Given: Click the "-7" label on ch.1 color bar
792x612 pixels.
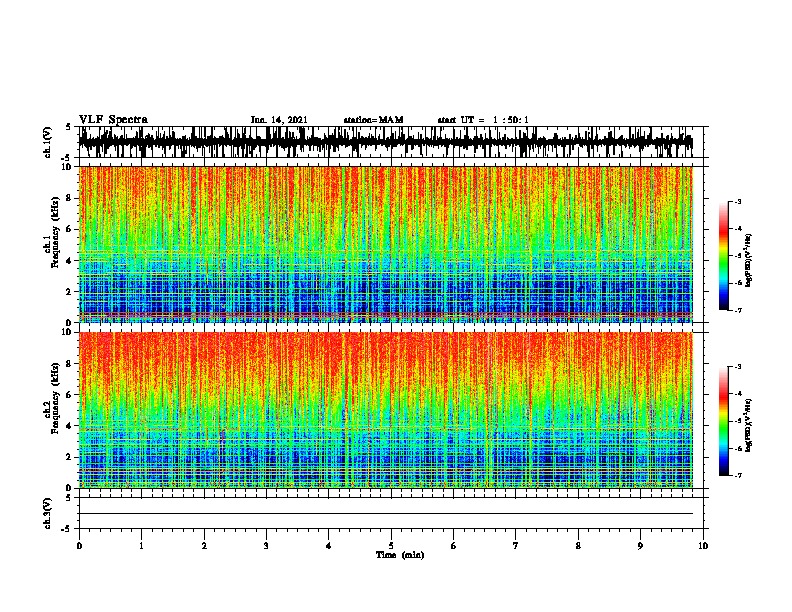Looking at the screenshot, I should tap(737, 310).
